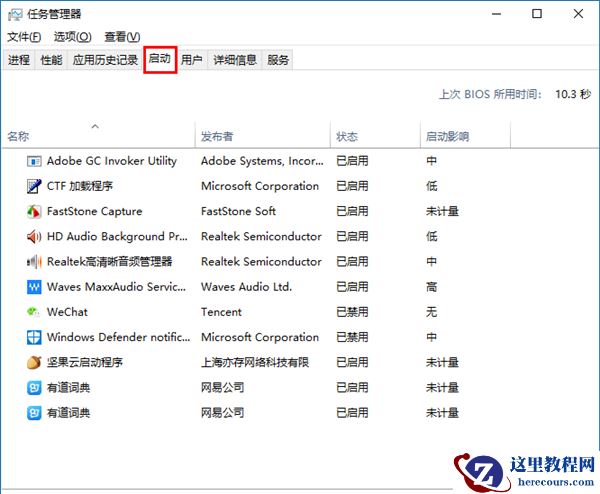The image size is (600, 494).
Task: Switch to the 性能 tab
Action: (51, 60)
